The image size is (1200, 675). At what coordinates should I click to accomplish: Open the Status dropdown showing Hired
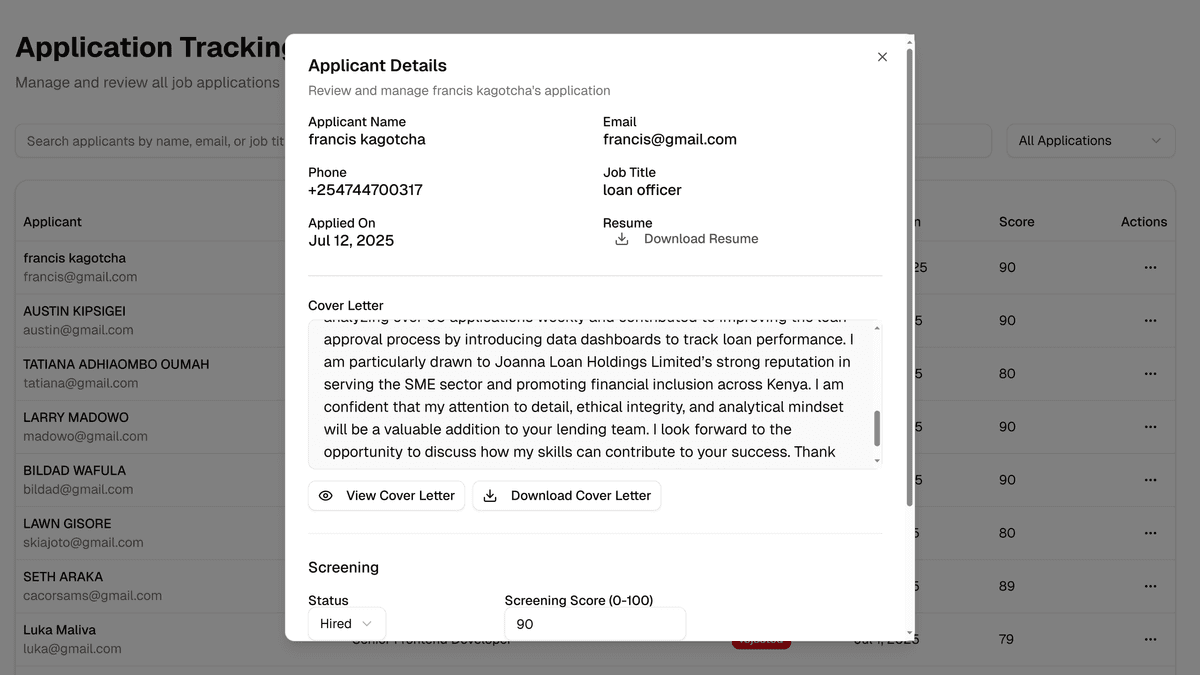tap(347, 624)
